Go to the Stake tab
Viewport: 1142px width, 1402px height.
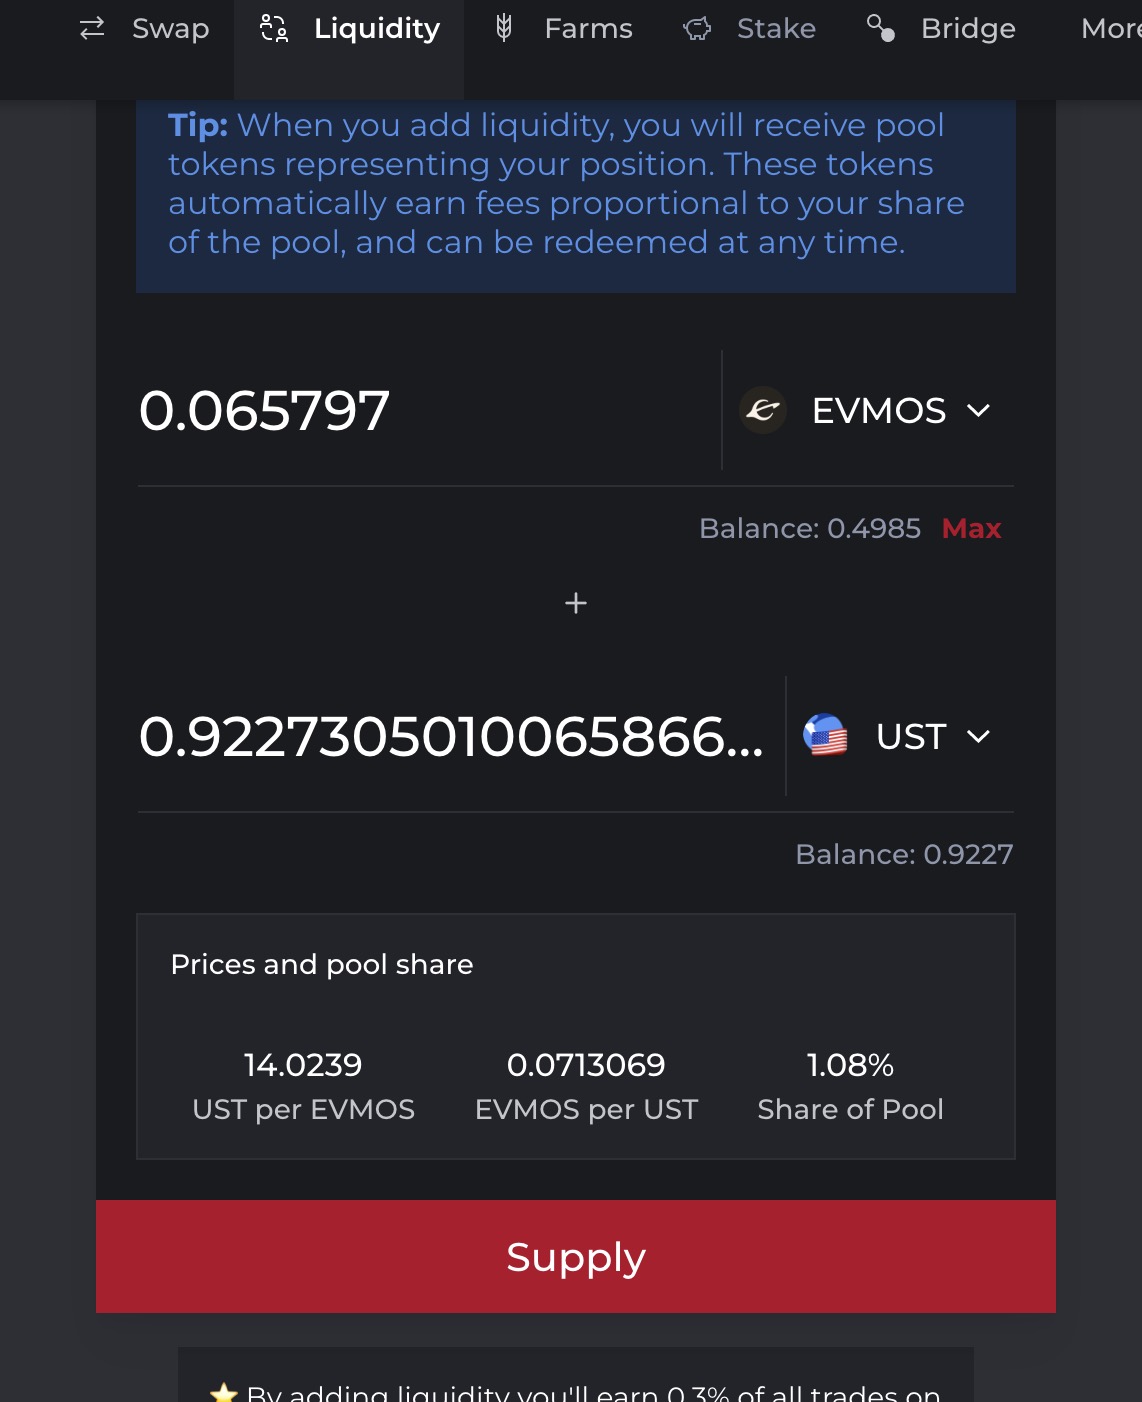[776, 28]
